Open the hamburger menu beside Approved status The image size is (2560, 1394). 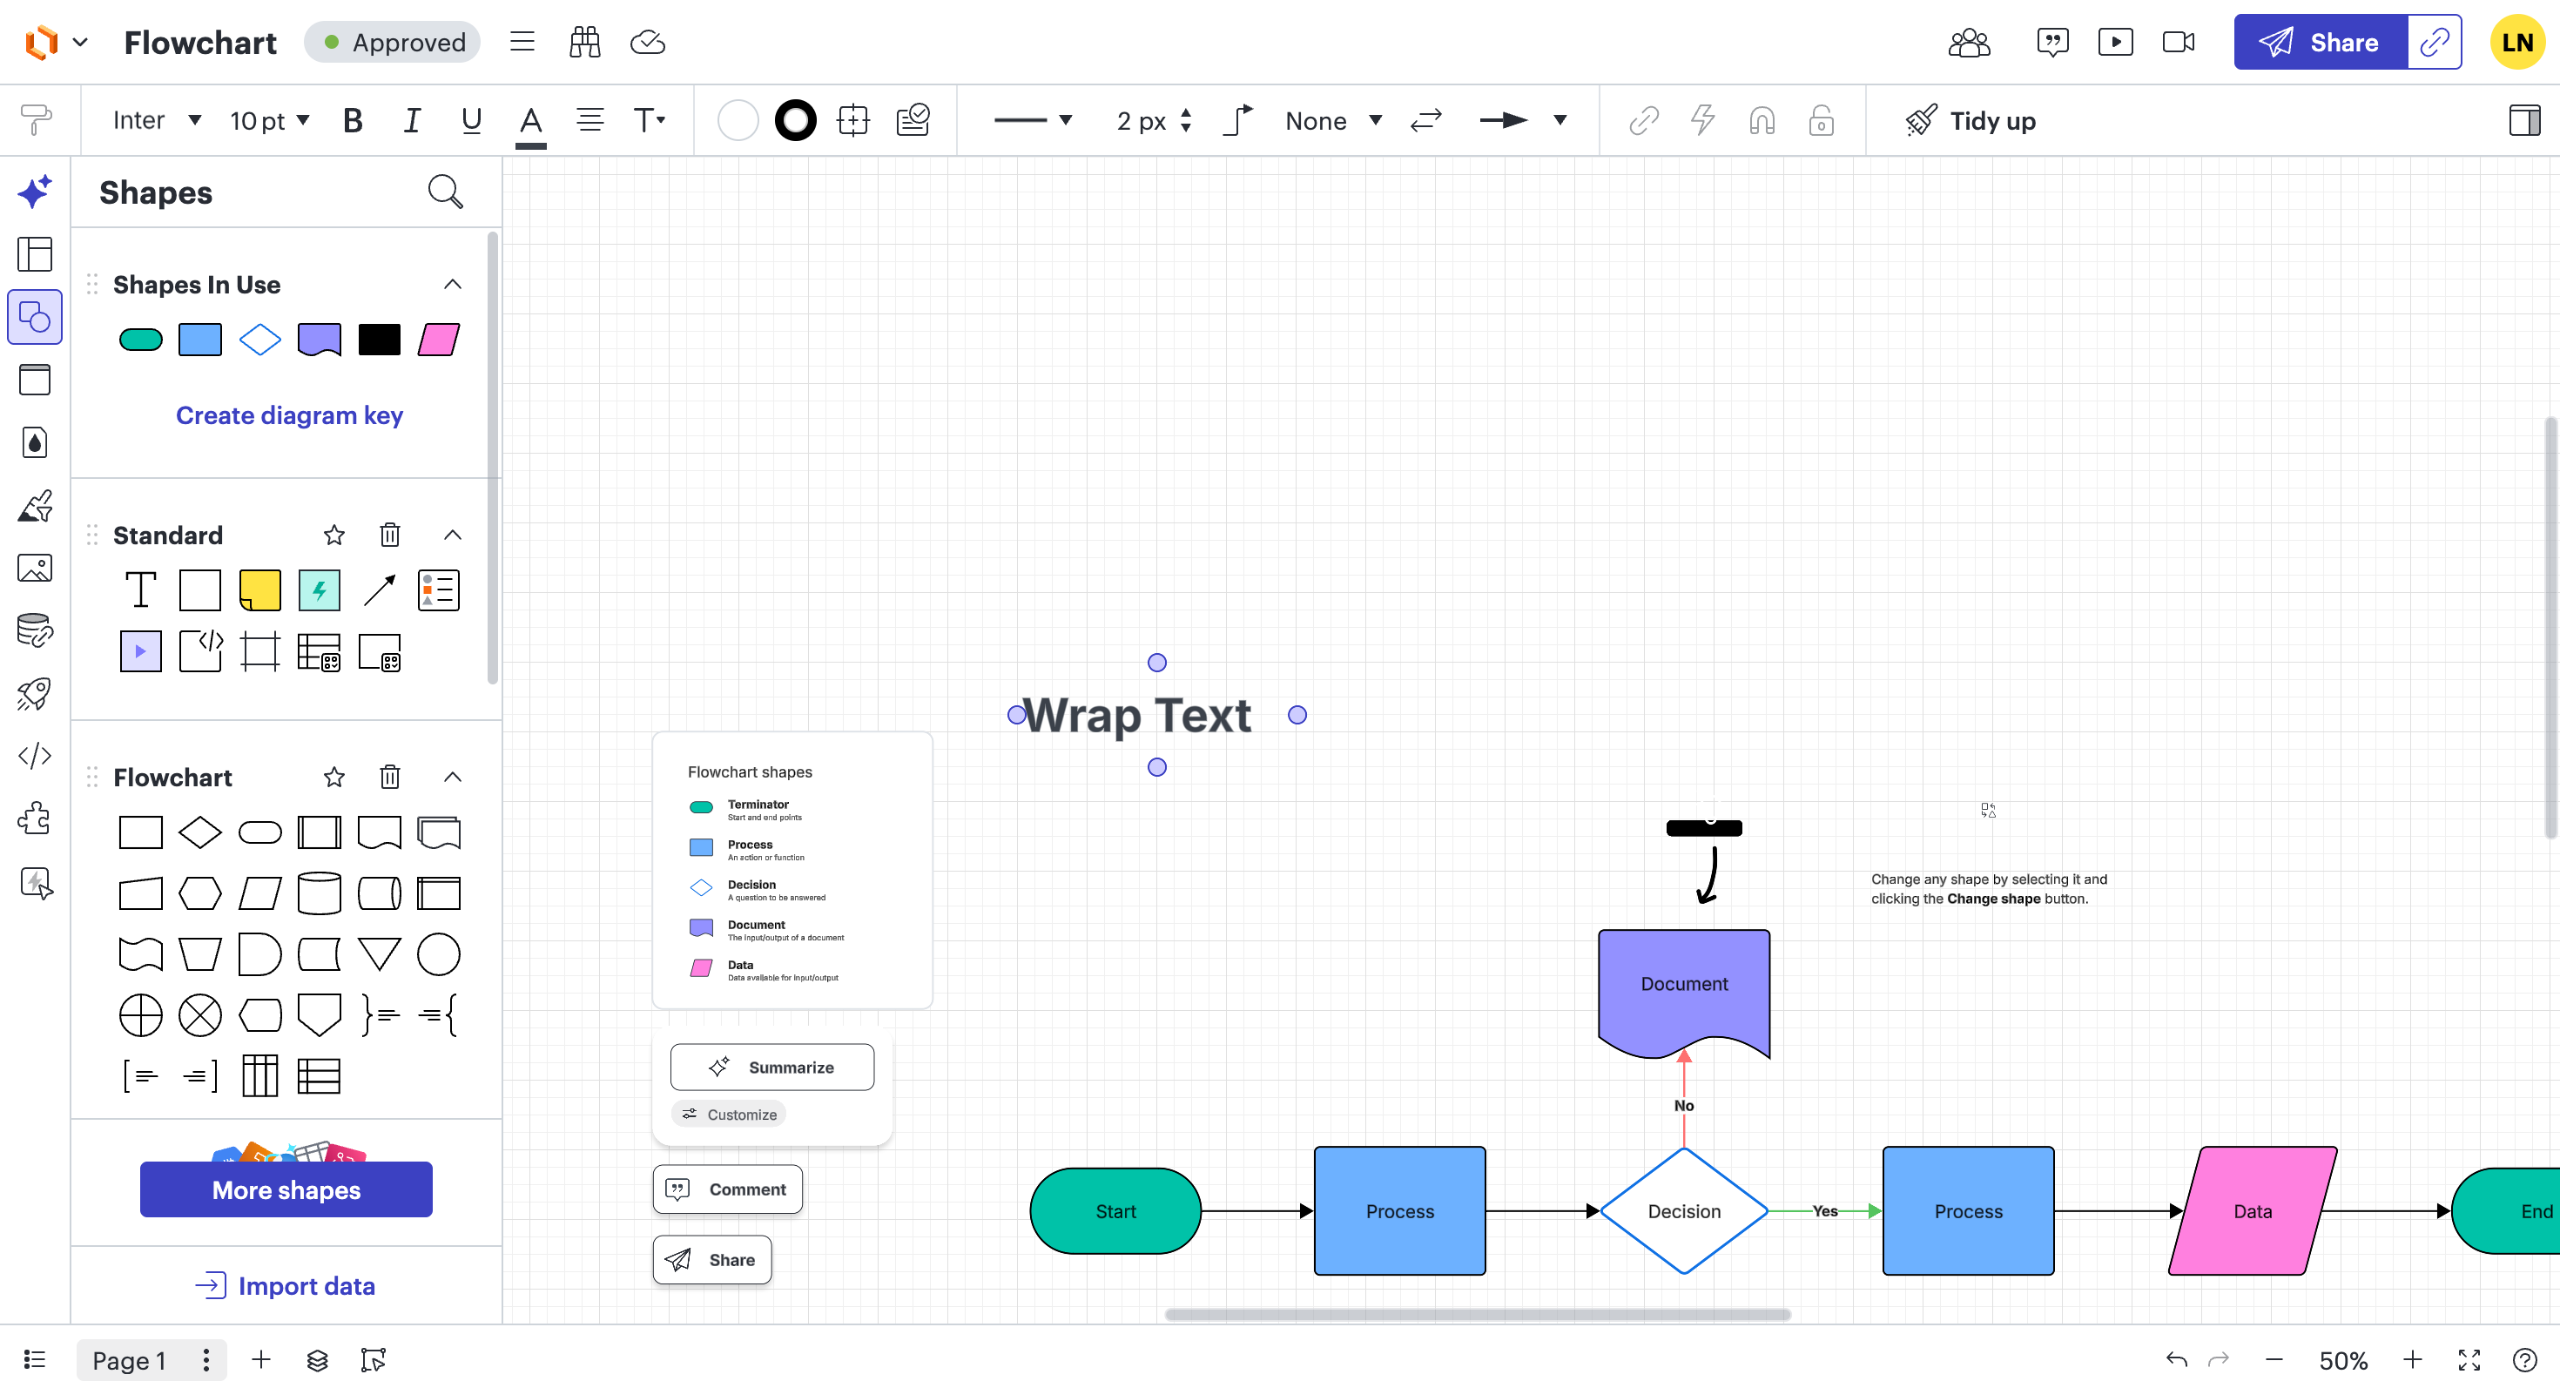click(522, 42)
